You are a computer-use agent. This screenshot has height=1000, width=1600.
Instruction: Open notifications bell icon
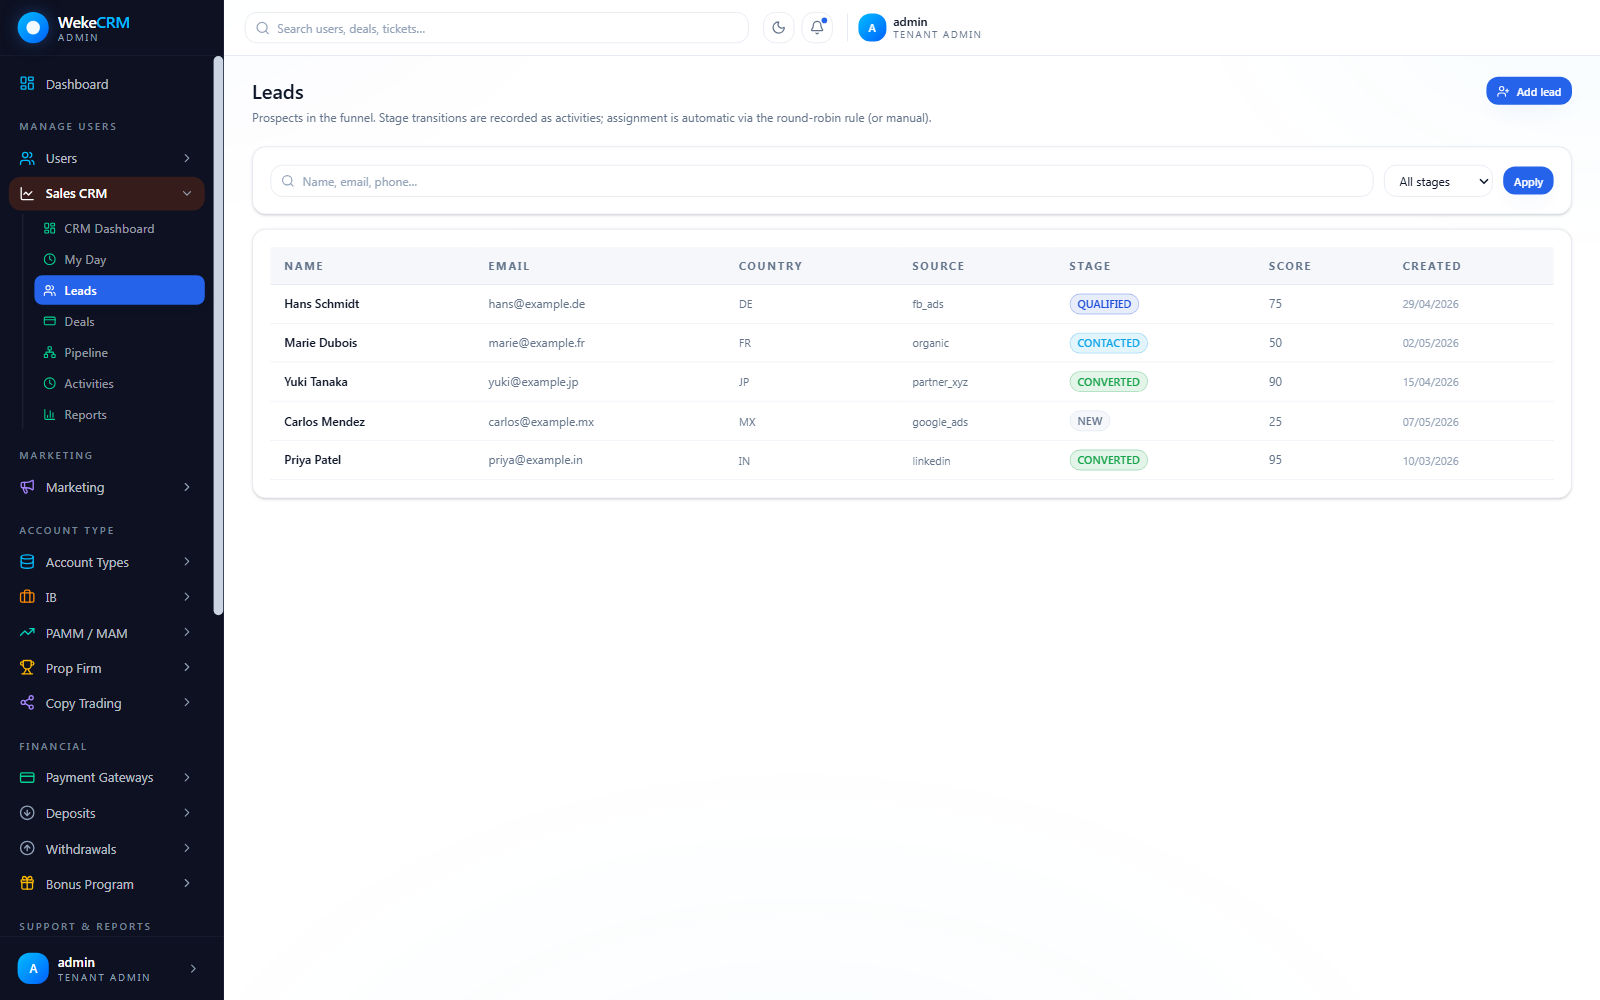[817, 28]
